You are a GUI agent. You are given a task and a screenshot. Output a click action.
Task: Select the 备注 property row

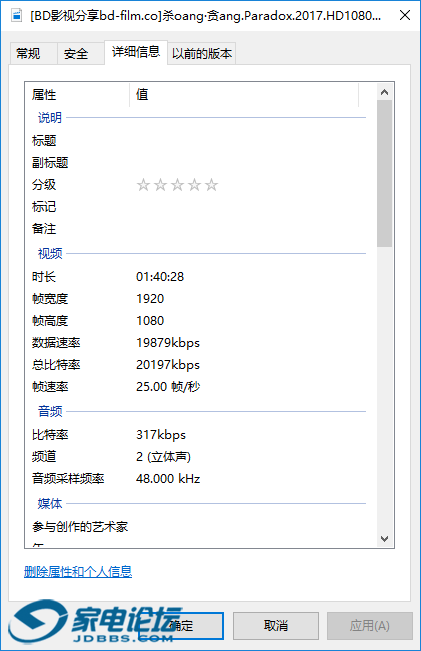[198, 229]
